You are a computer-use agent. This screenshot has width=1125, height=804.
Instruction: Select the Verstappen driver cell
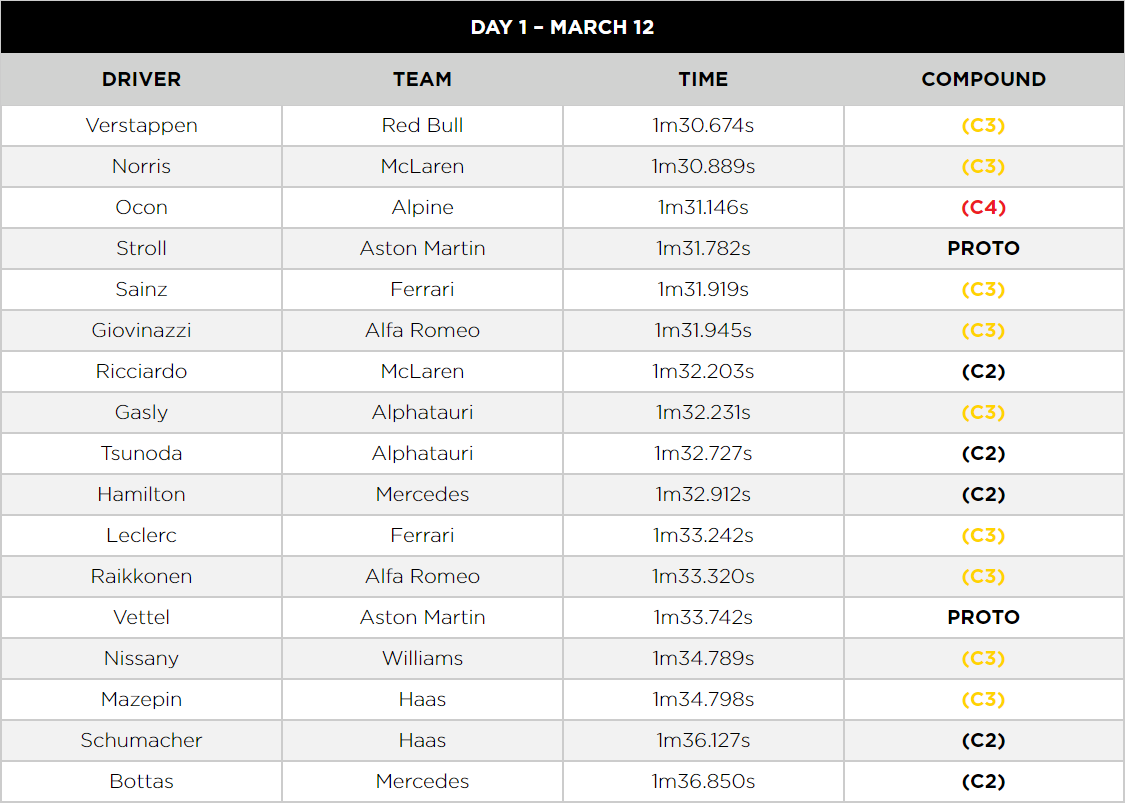pos(141,126)
